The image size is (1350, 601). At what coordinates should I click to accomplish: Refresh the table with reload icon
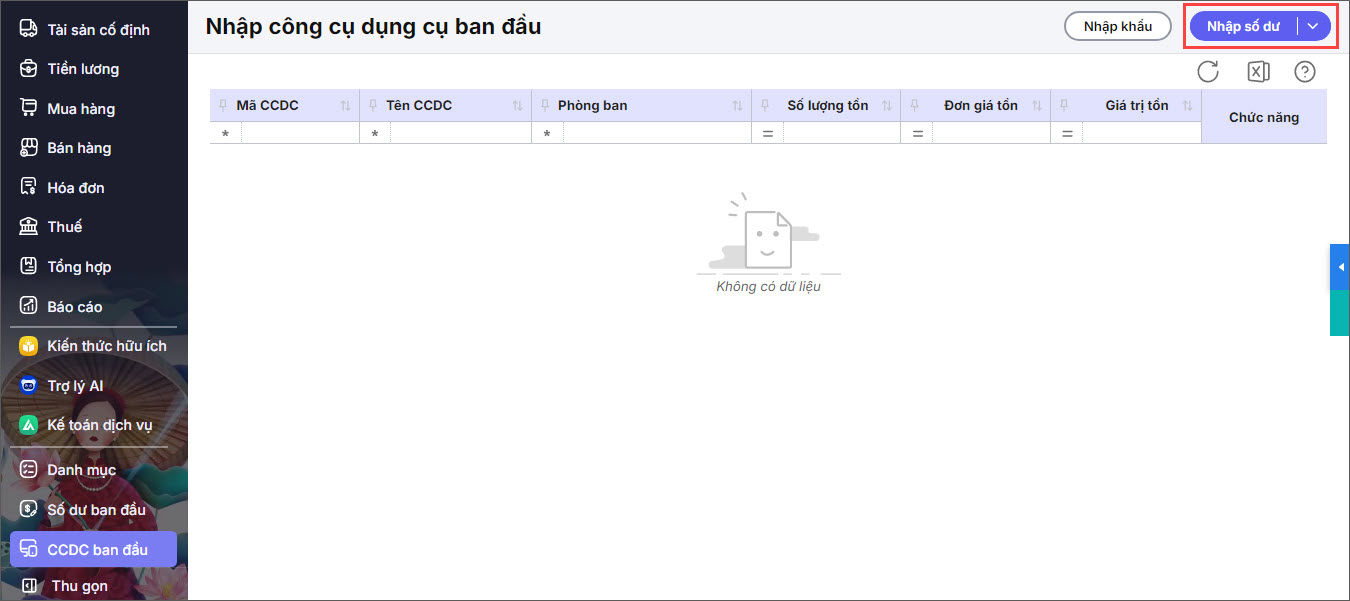click(x=1208, y=71)
